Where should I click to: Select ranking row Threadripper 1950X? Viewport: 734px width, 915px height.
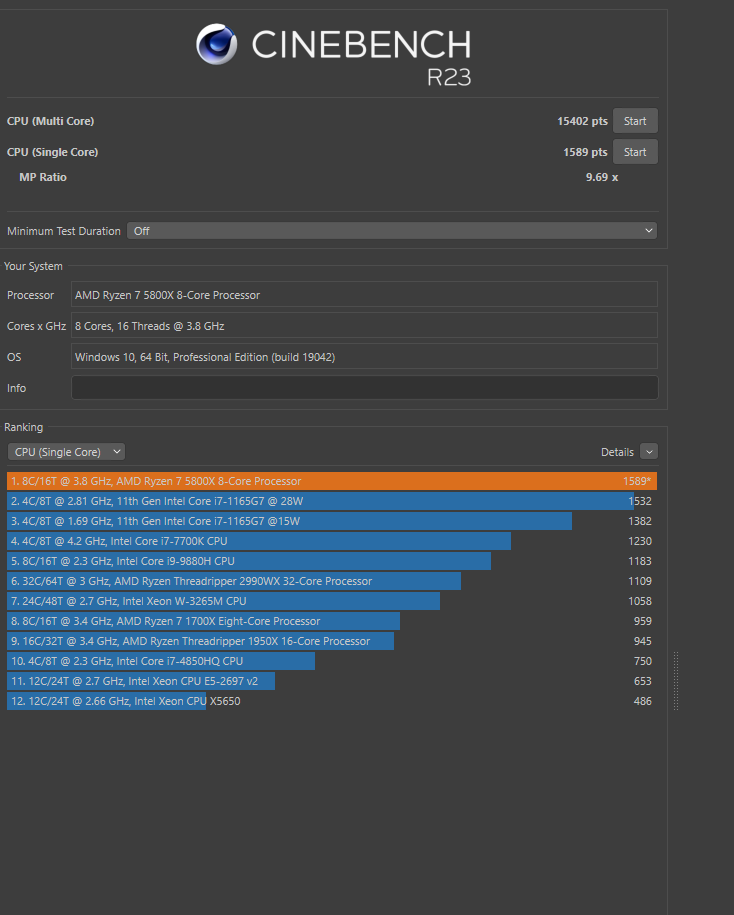click(332, 641)
